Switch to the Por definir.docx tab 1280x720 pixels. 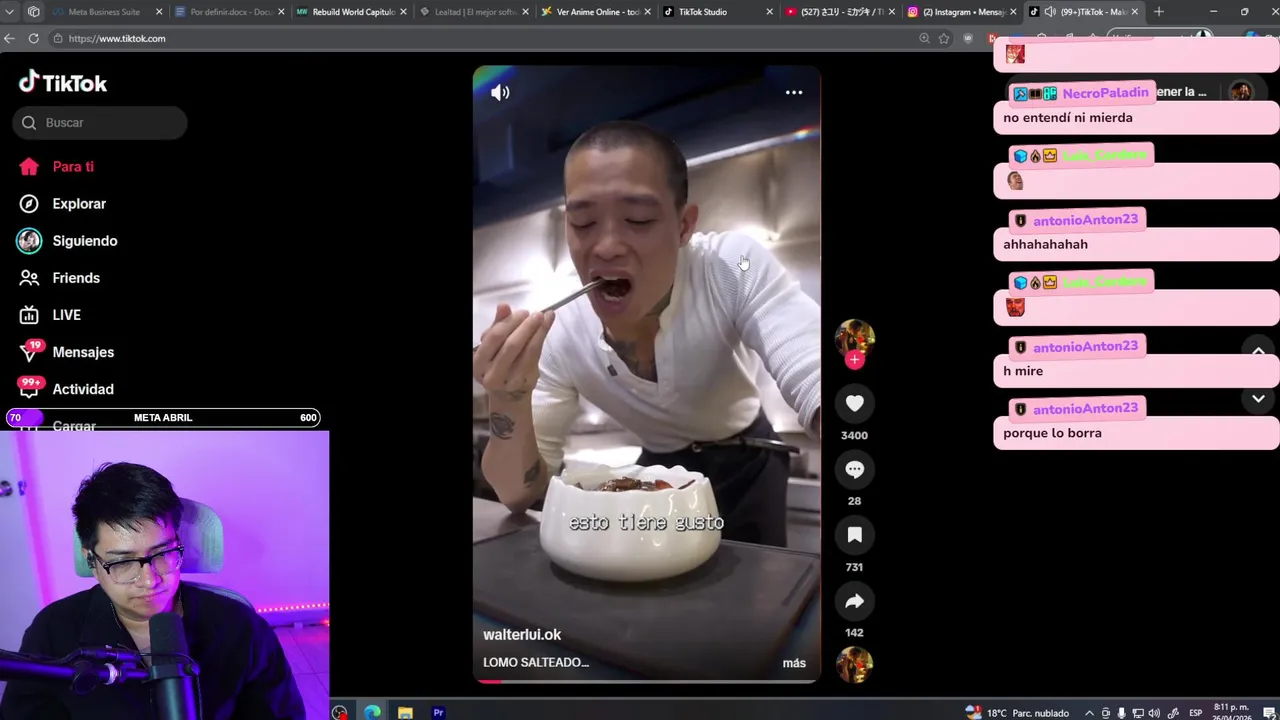pyautogui.click(x=228, y=12)
